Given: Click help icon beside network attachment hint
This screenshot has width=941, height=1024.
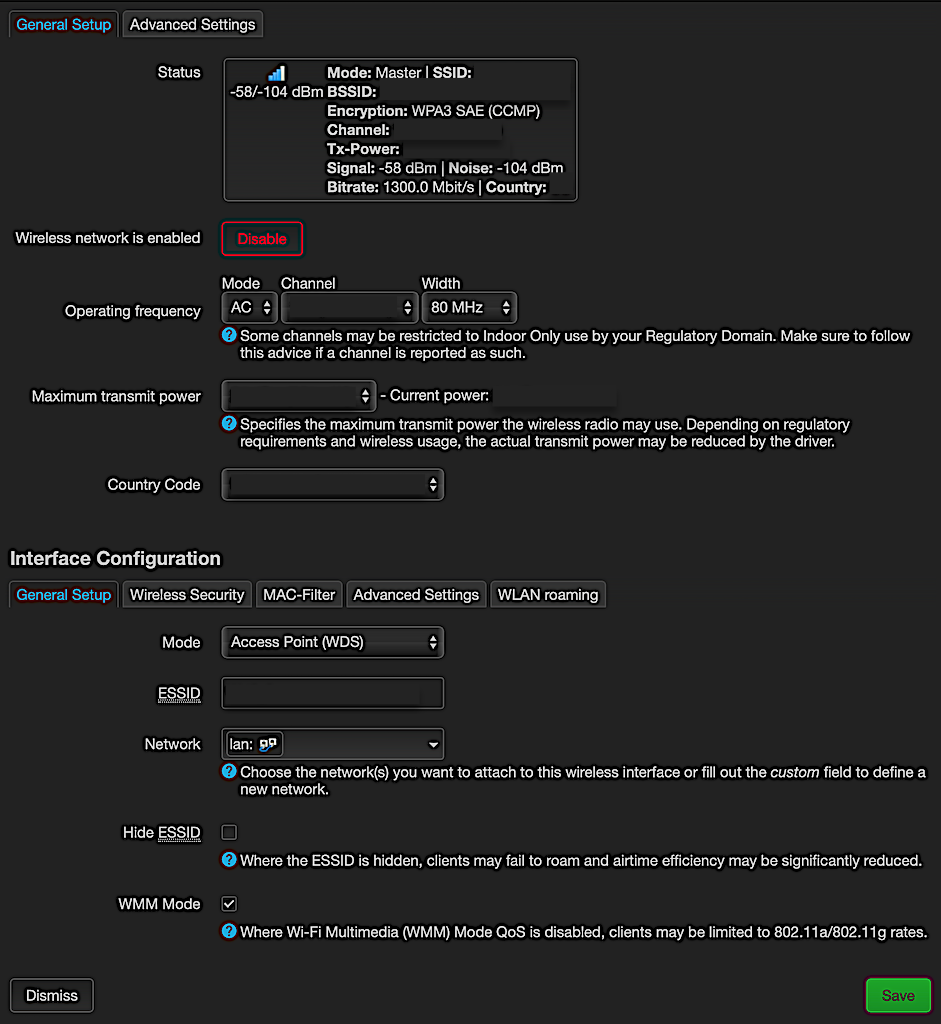Looking at the screenshot, I should click(x=229, y=772).
